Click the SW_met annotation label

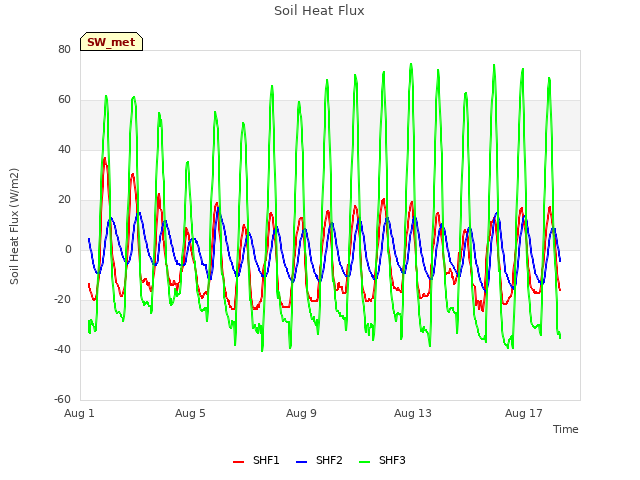111,42
